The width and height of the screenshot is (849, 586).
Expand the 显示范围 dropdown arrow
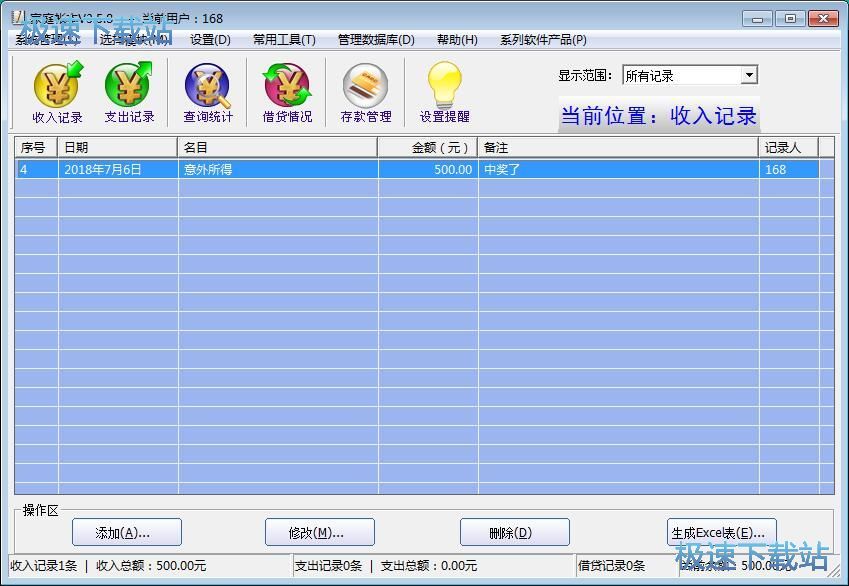[x=749, y=76]
